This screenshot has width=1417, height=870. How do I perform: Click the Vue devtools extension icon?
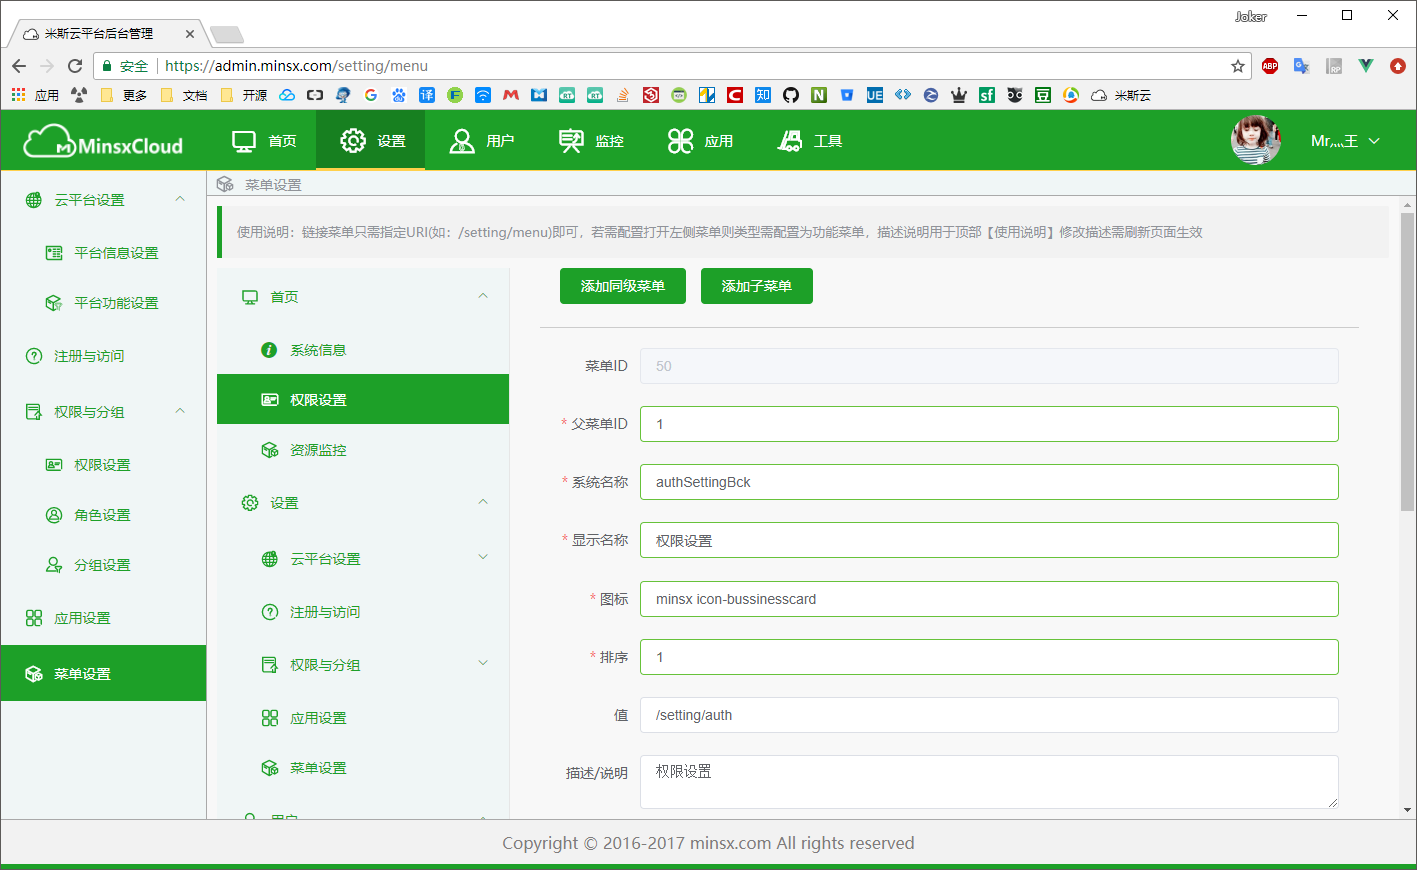tap(1366, 66)
